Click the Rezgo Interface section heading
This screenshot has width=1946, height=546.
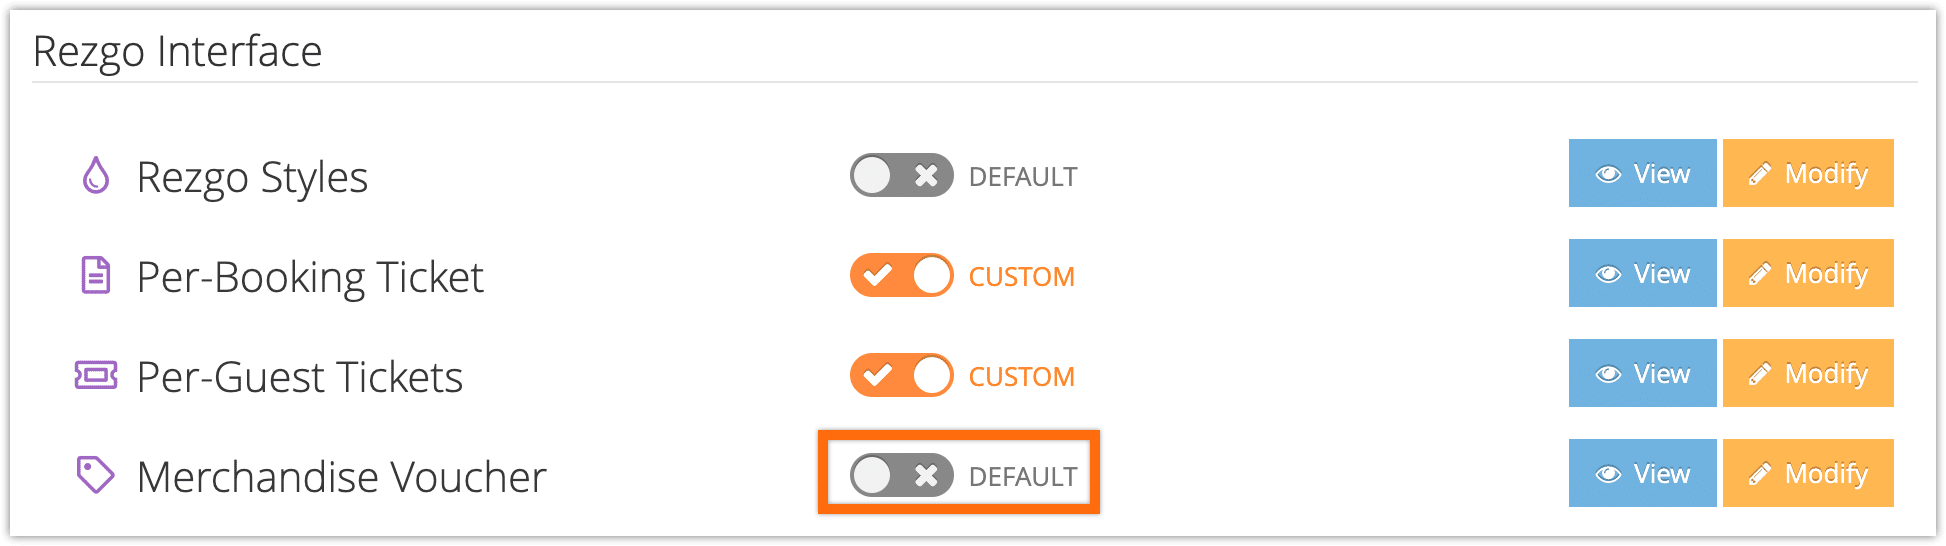click(177, 51)
